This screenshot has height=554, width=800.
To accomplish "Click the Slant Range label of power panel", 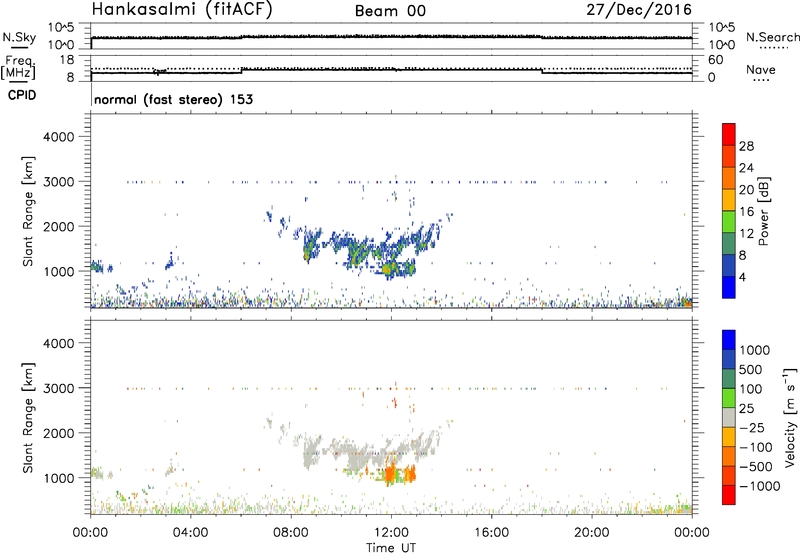I will coord(28,211).
